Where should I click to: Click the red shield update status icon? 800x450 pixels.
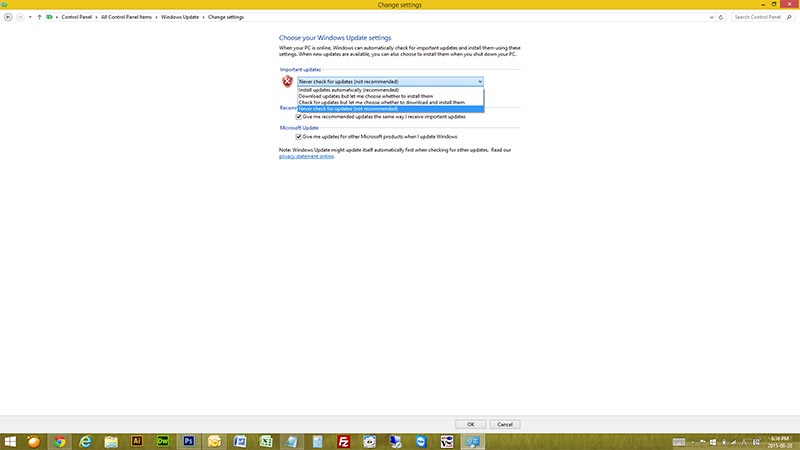[287, 81]
